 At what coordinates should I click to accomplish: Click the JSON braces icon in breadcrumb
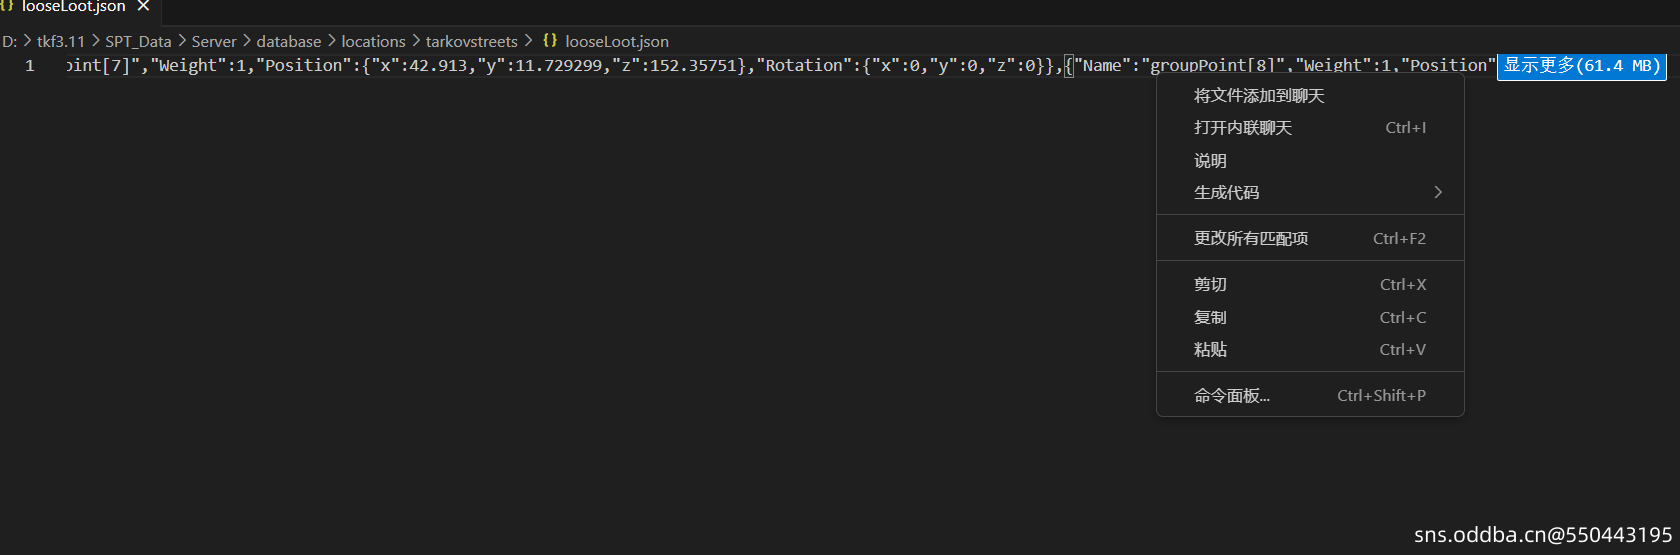(550, 41)
